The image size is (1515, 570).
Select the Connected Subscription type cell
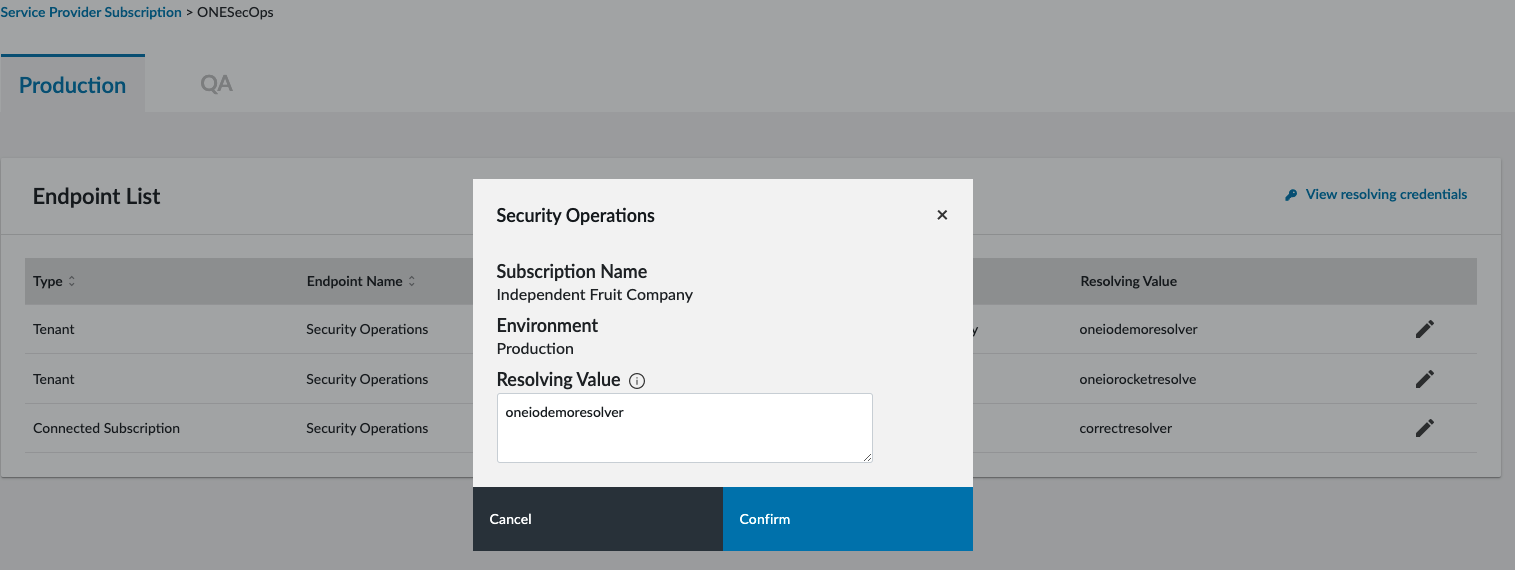click(x=106, y=428)
